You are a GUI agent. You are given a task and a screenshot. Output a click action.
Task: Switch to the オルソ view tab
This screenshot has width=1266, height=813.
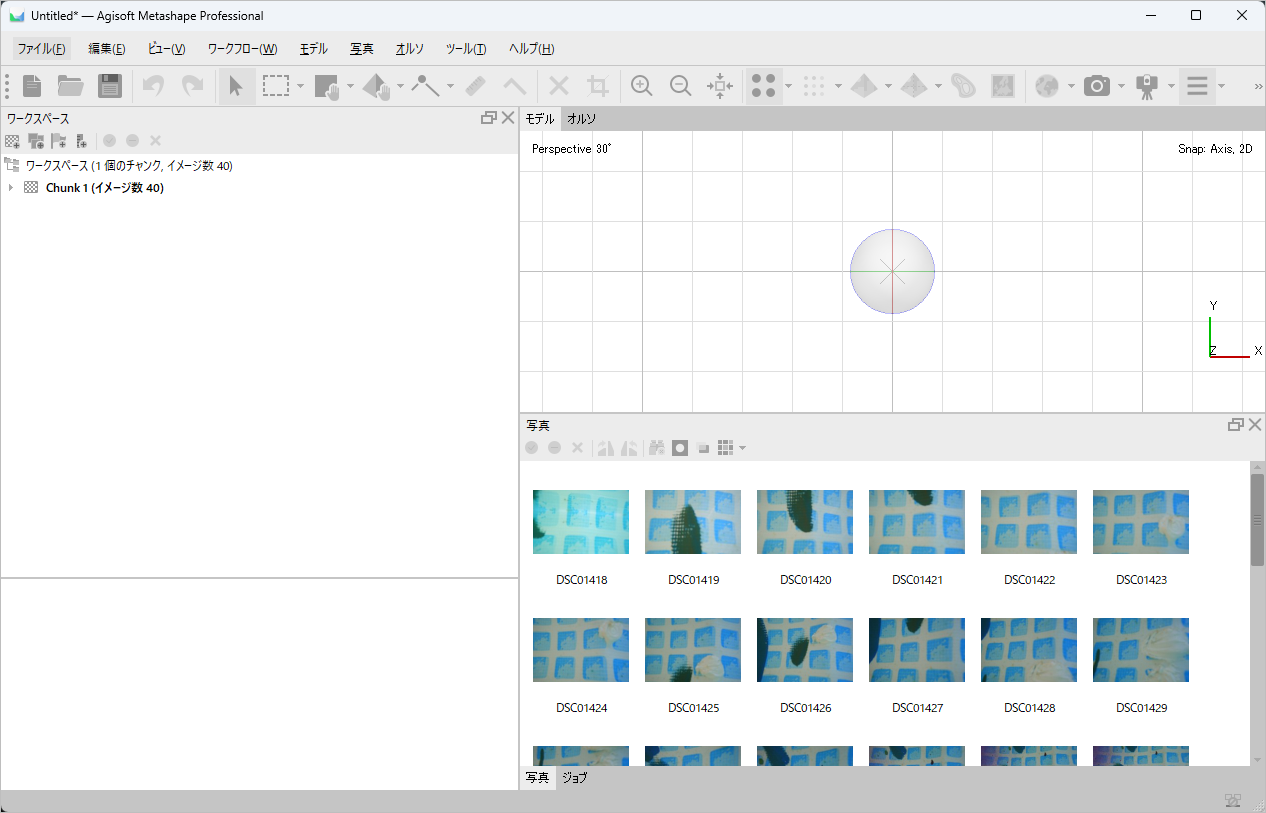coord(582,119)
